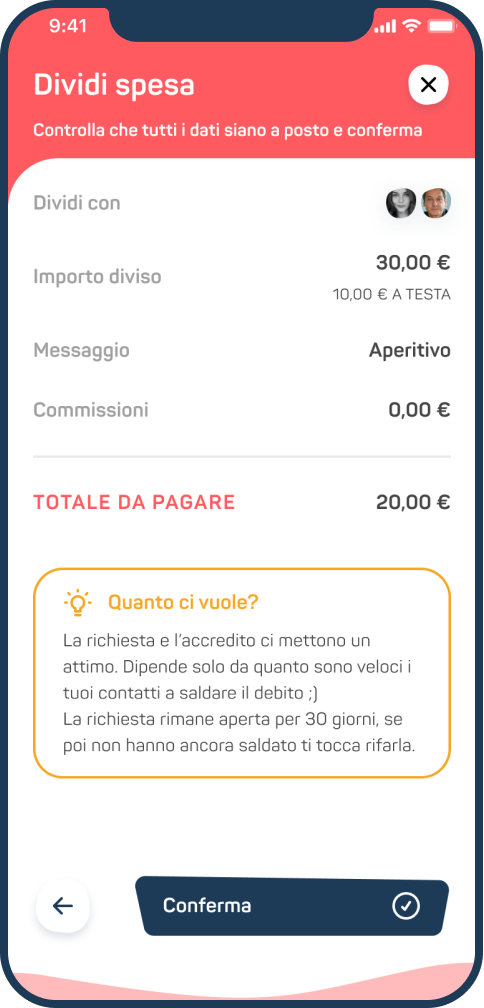The height and width of the screenshot is (1008, 484).
Task: Tap the info box description text
Action: point(238,694)
